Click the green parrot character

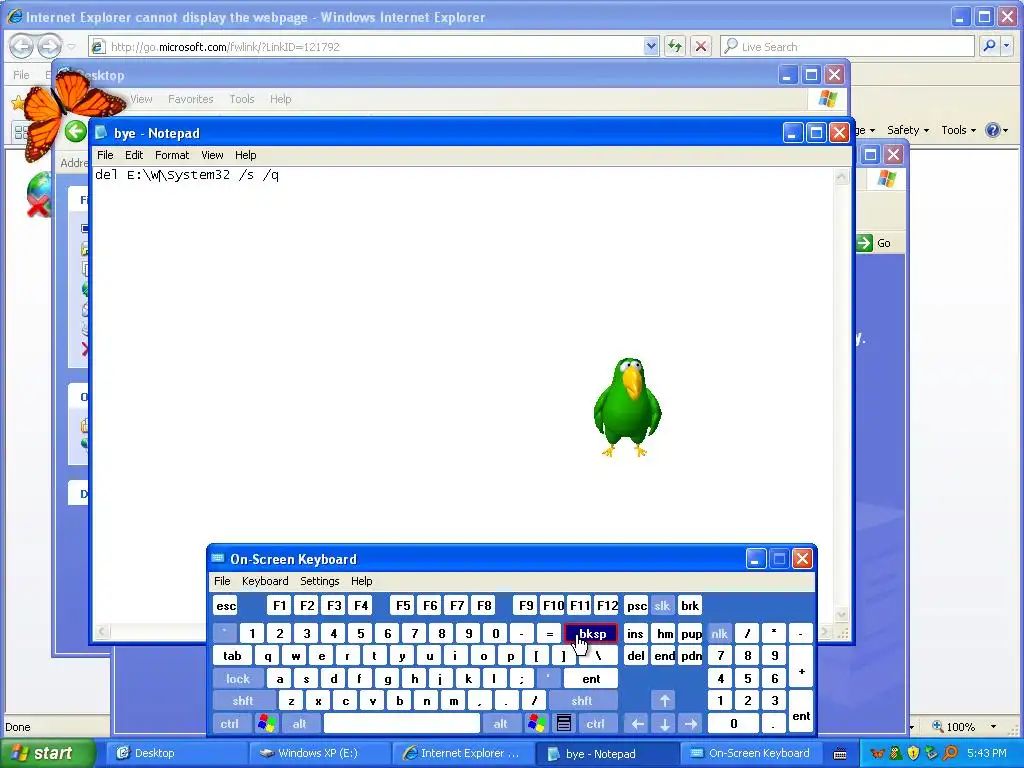tap(628, 407)
